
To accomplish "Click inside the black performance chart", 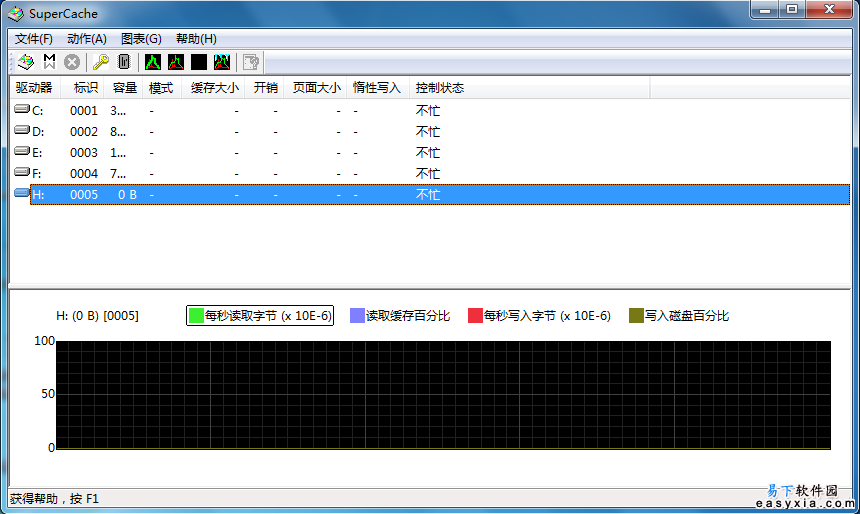I will pyautogui.click(x=443, y=395).
